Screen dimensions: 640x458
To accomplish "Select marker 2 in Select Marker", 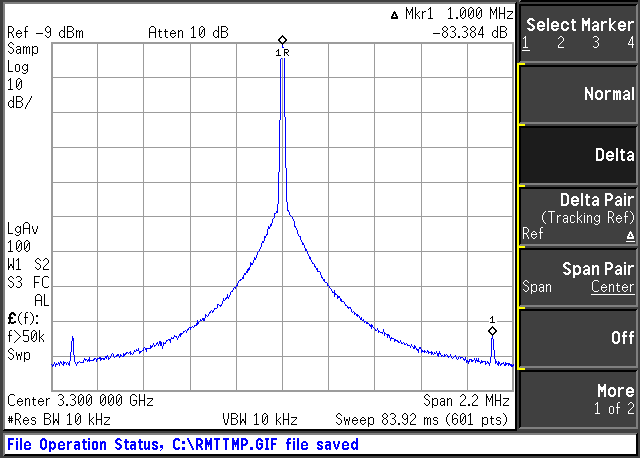I will pos(561,42).
